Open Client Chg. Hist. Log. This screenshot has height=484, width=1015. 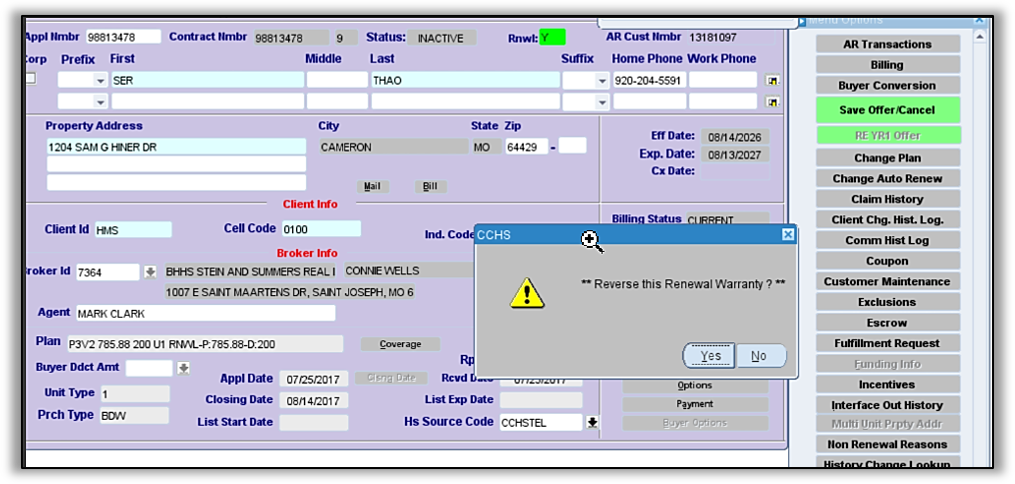(x=887, y=219)
